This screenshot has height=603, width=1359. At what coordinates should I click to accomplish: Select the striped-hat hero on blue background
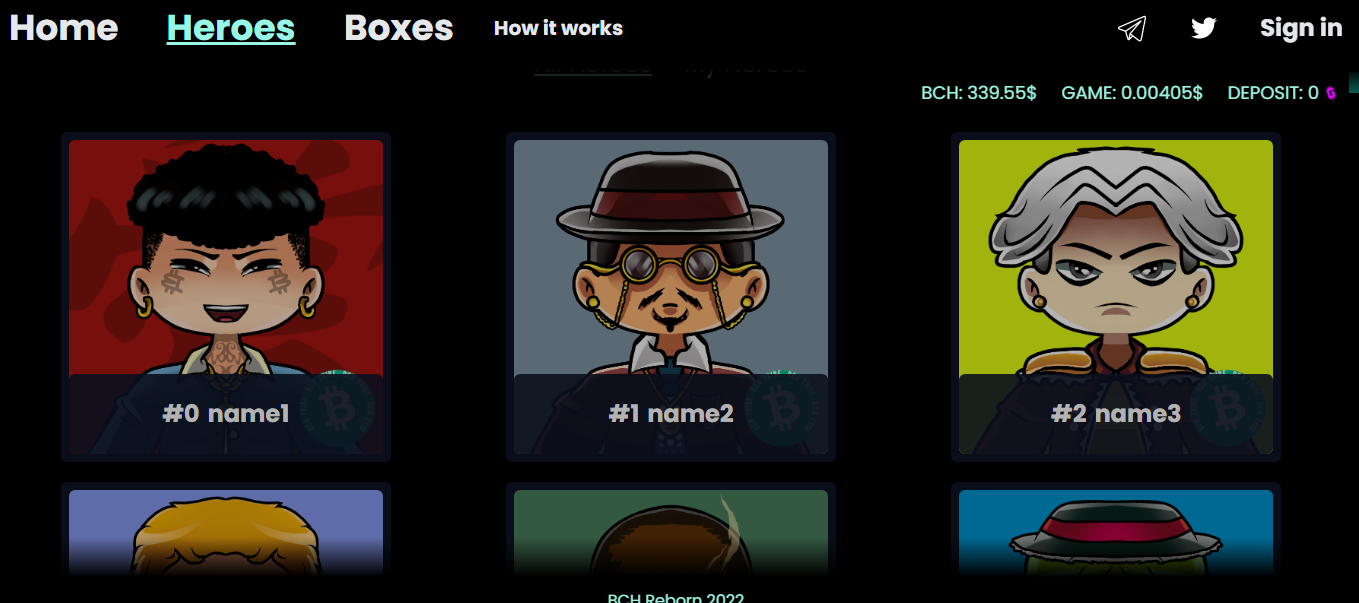[x=1116, y=530]
